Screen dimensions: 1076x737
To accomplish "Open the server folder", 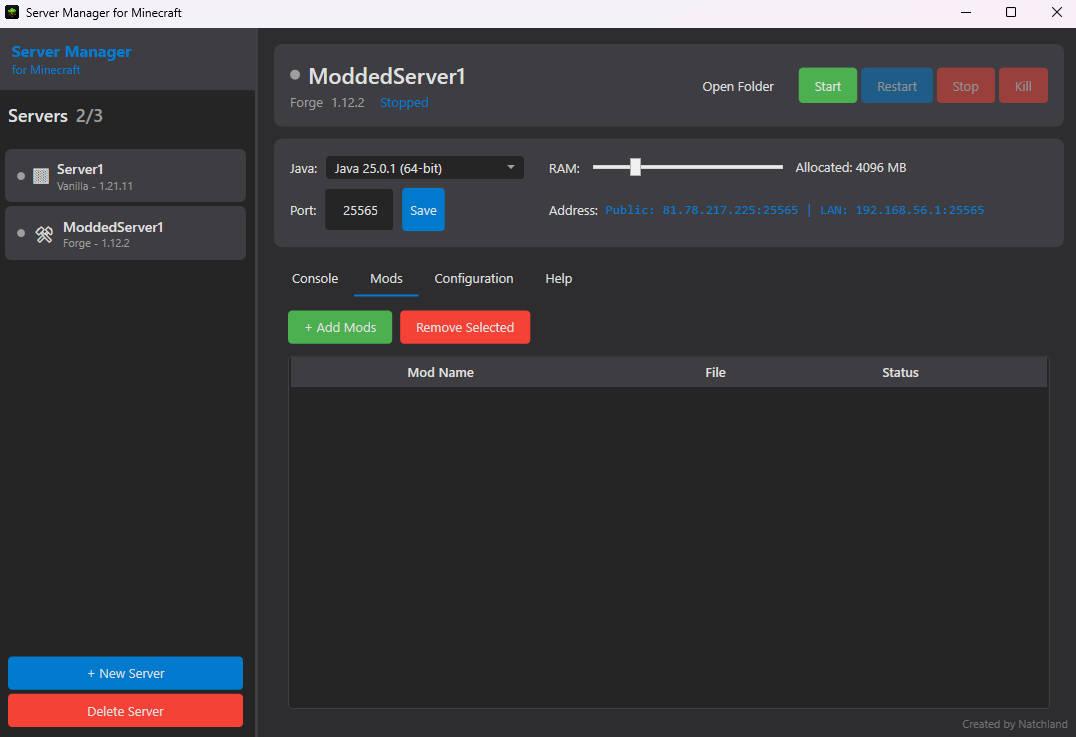I will coord(738,86).
